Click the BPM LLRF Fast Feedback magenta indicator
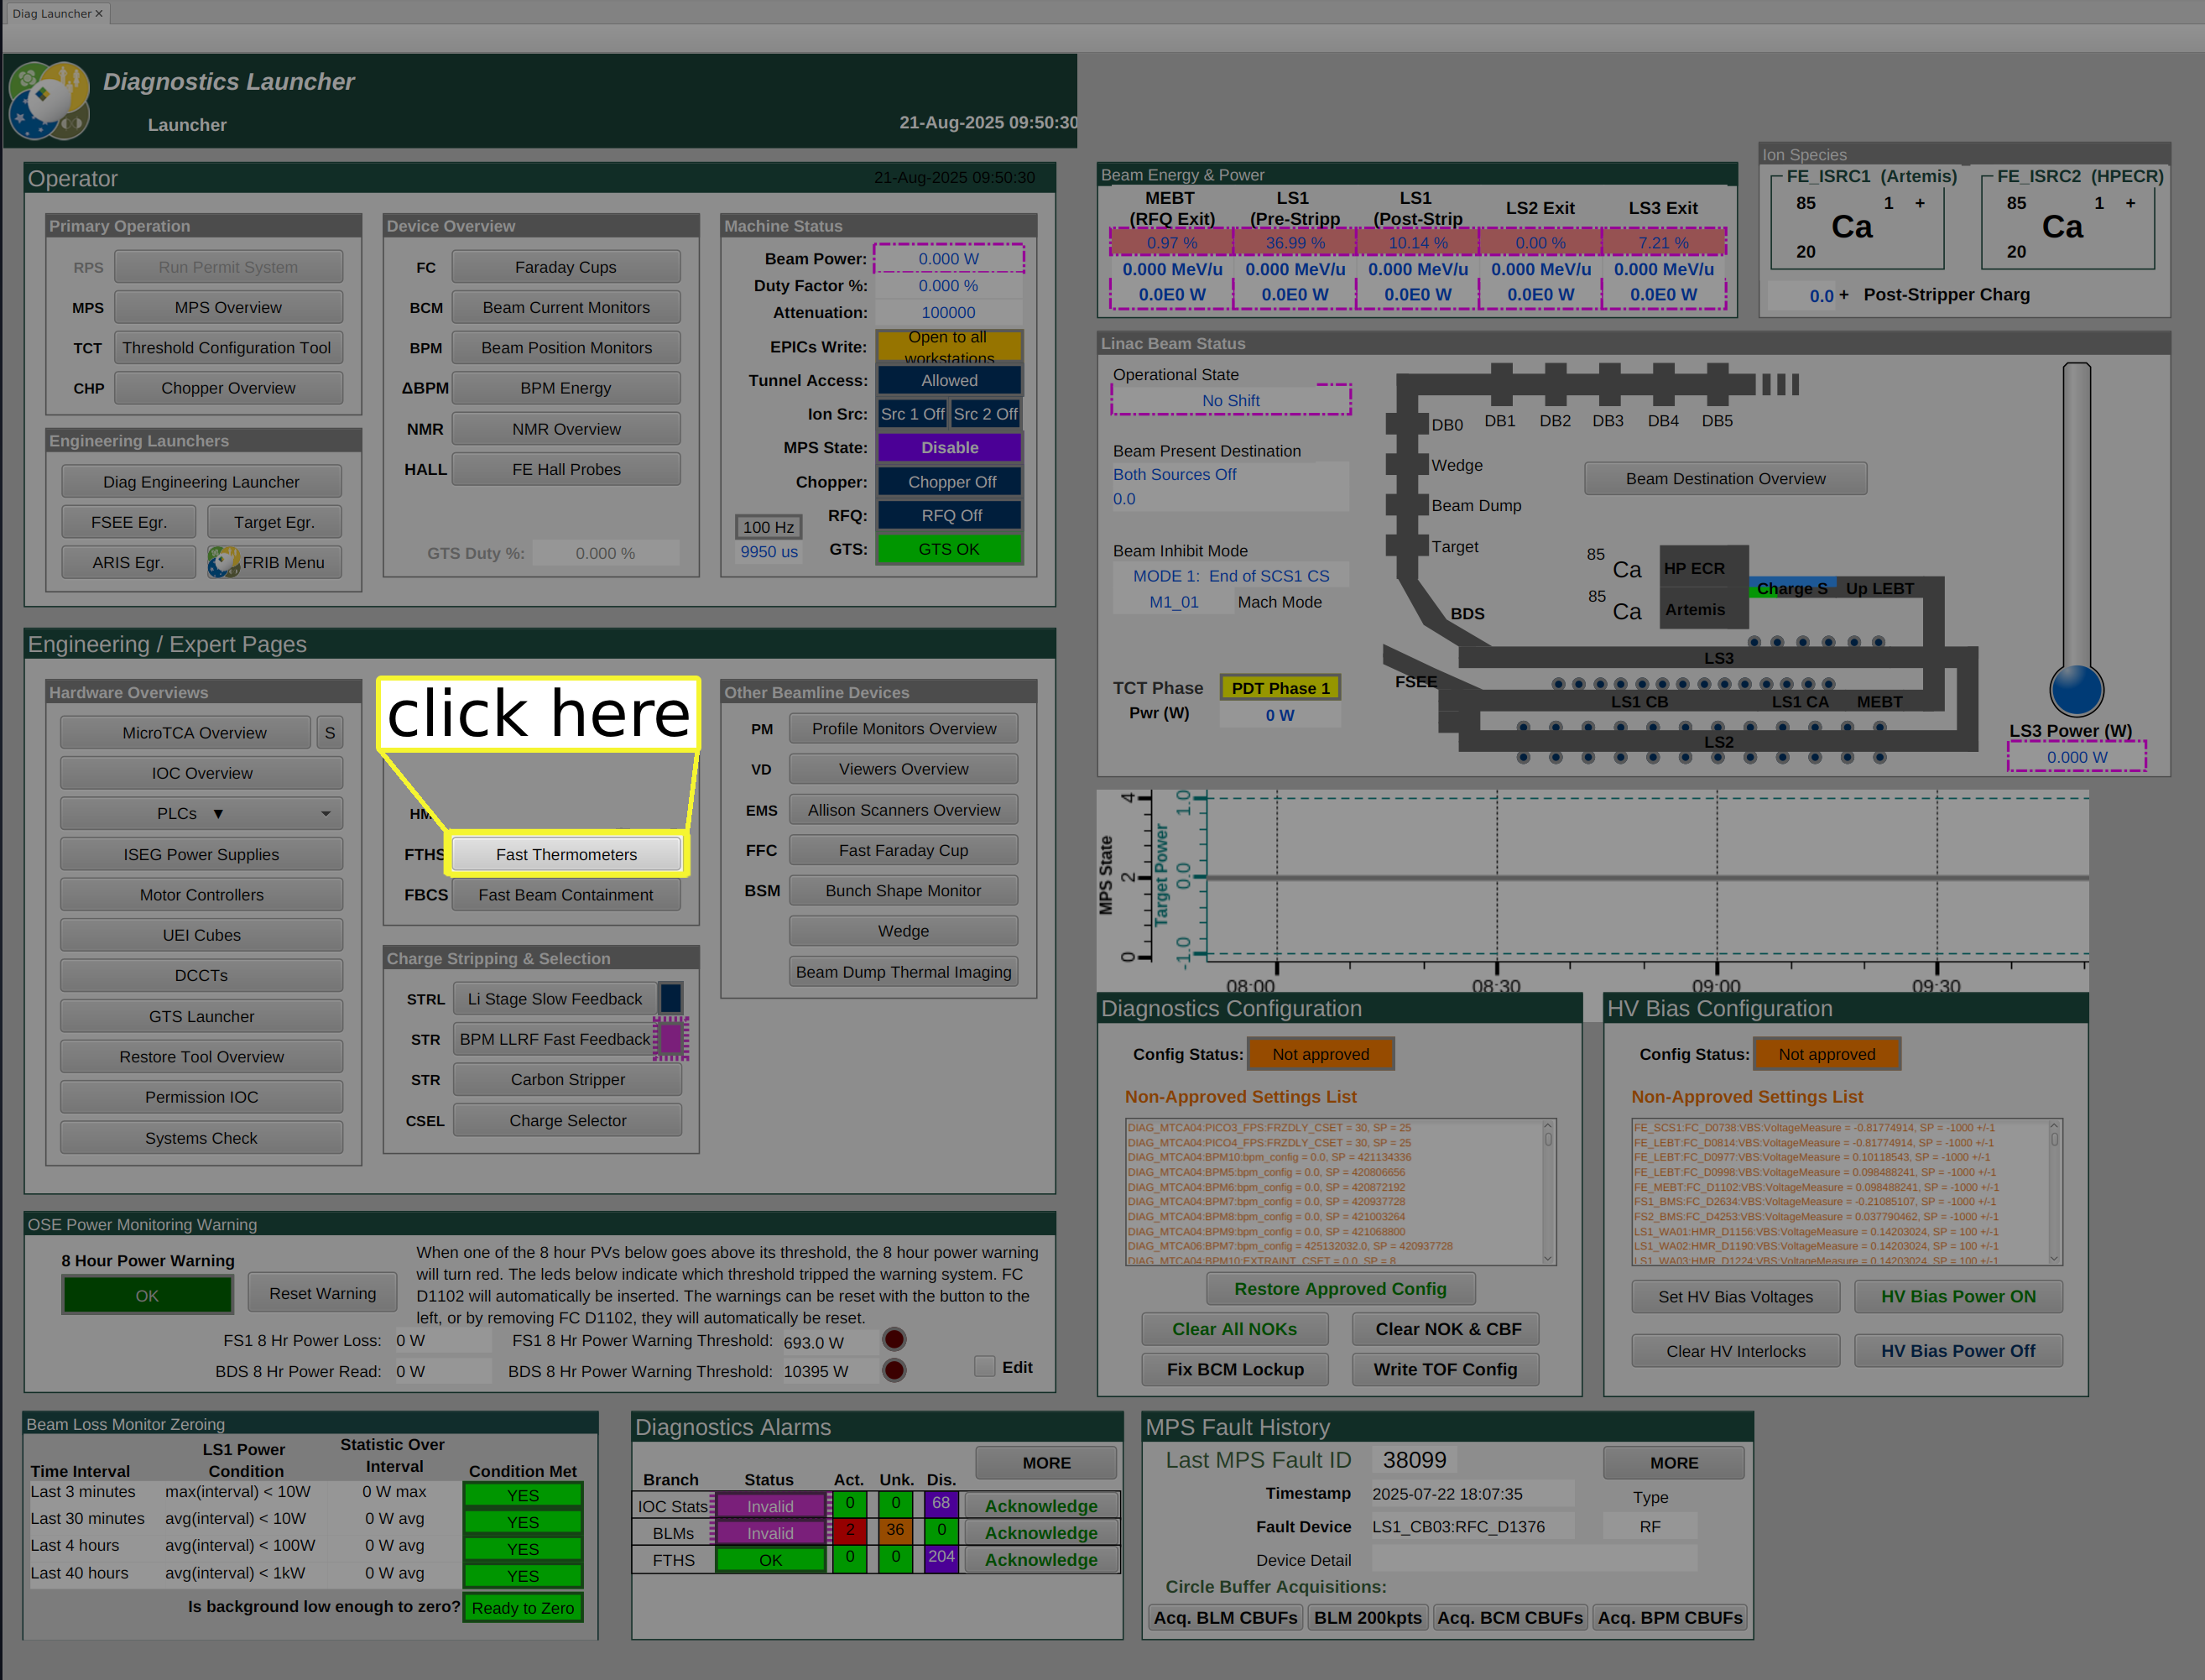Screen dimensions: 2205x1680 [x=671, y=1039]
